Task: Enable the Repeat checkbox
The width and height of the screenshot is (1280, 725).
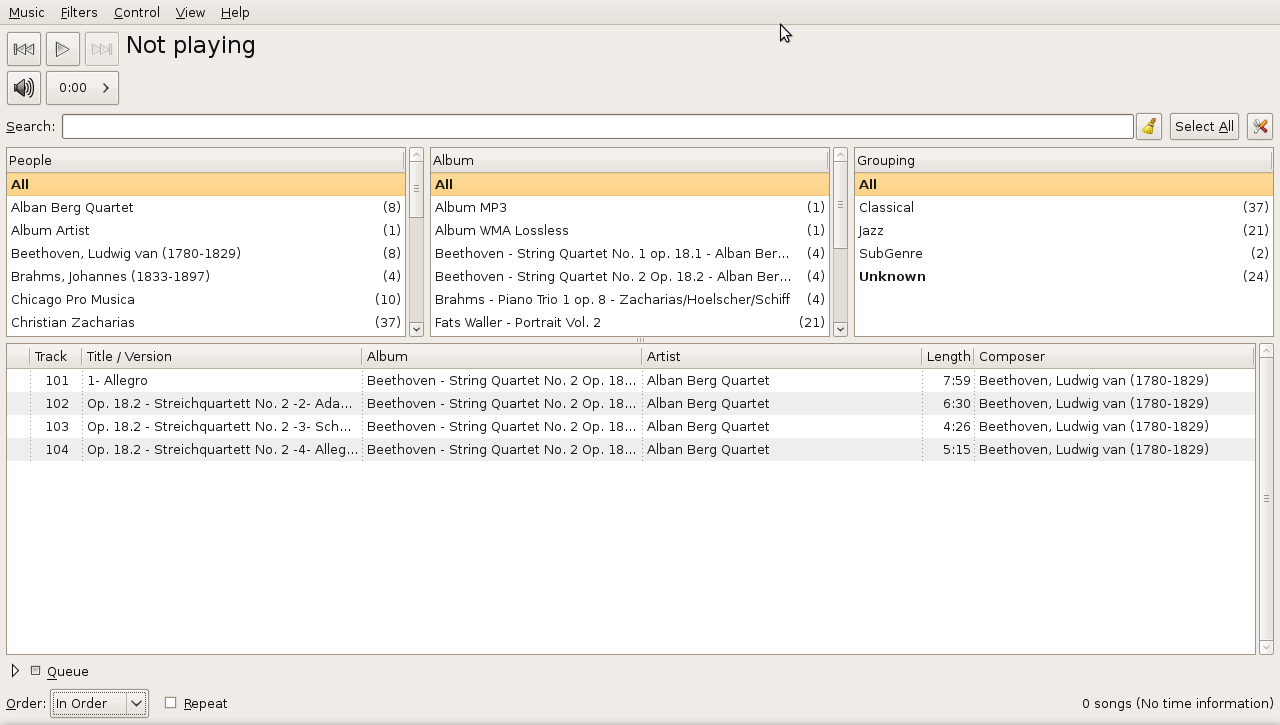Action: click(x=171, y=703)
